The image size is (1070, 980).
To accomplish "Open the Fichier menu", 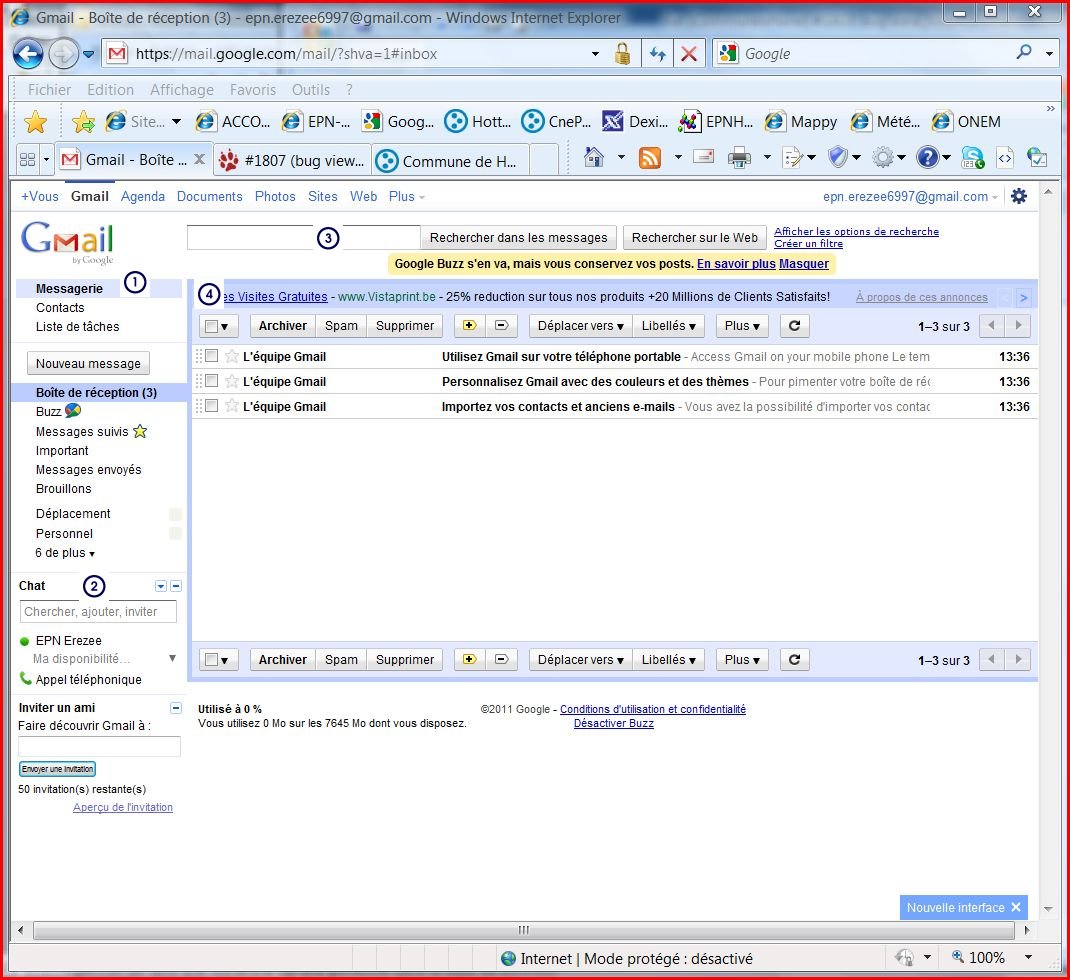I will point(49,90).
